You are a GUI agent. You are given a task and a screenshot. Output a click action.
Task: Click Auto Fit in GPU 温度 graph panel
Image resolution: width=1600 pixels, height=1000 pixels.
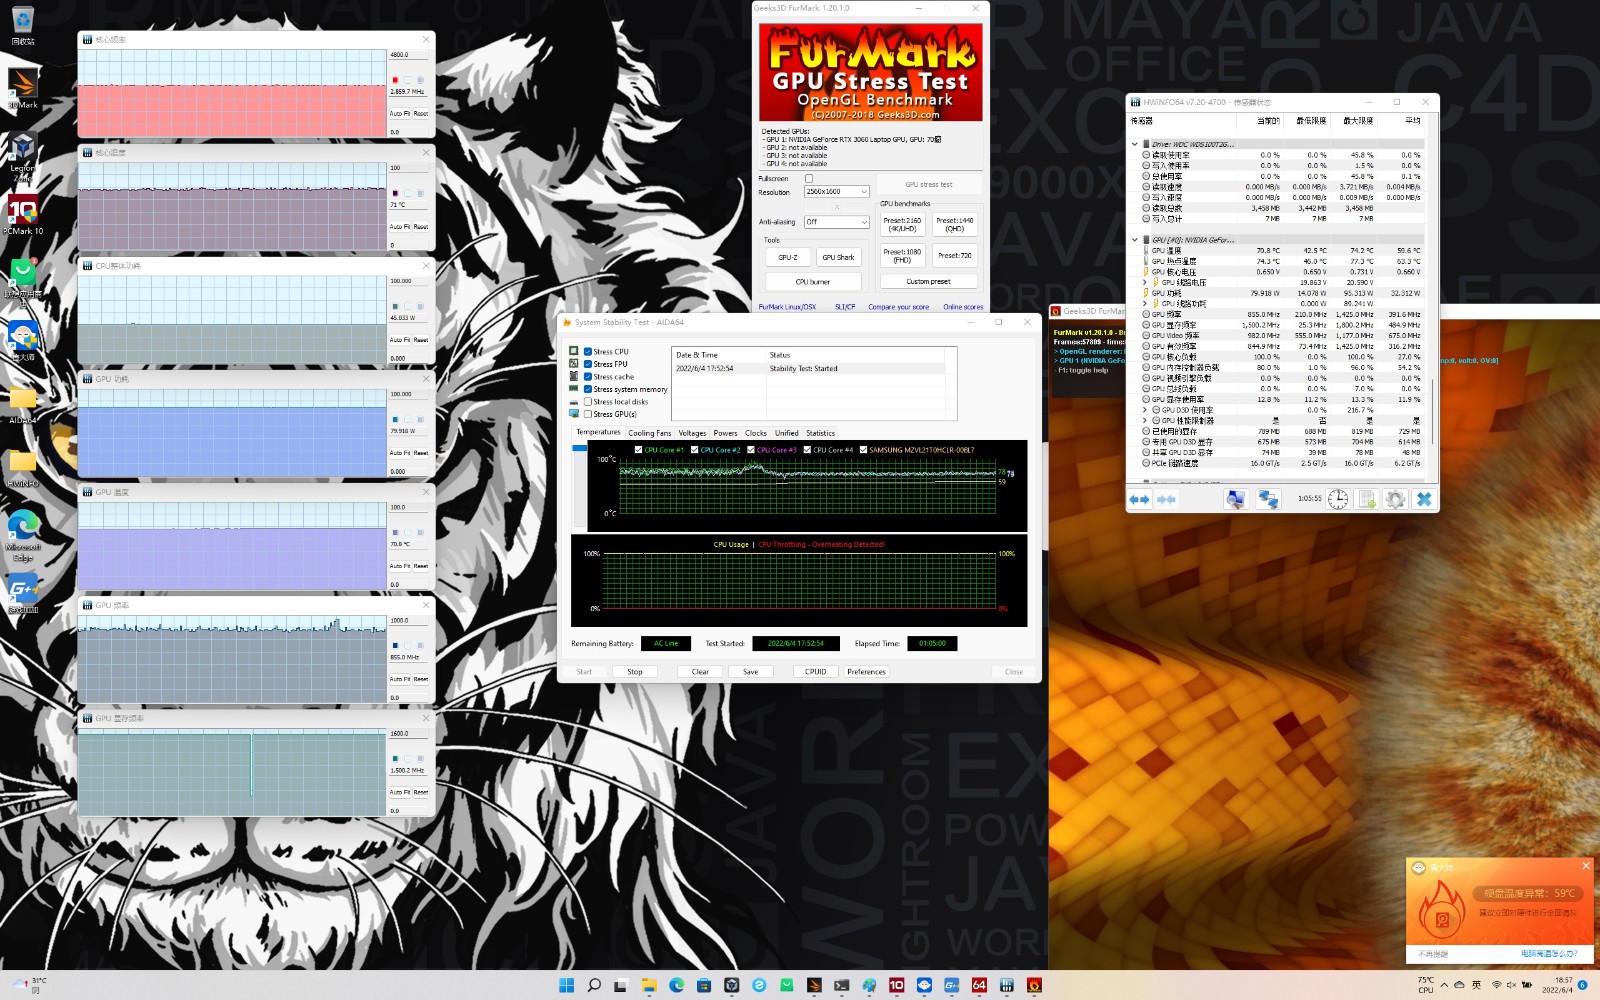tap(399, 566)
